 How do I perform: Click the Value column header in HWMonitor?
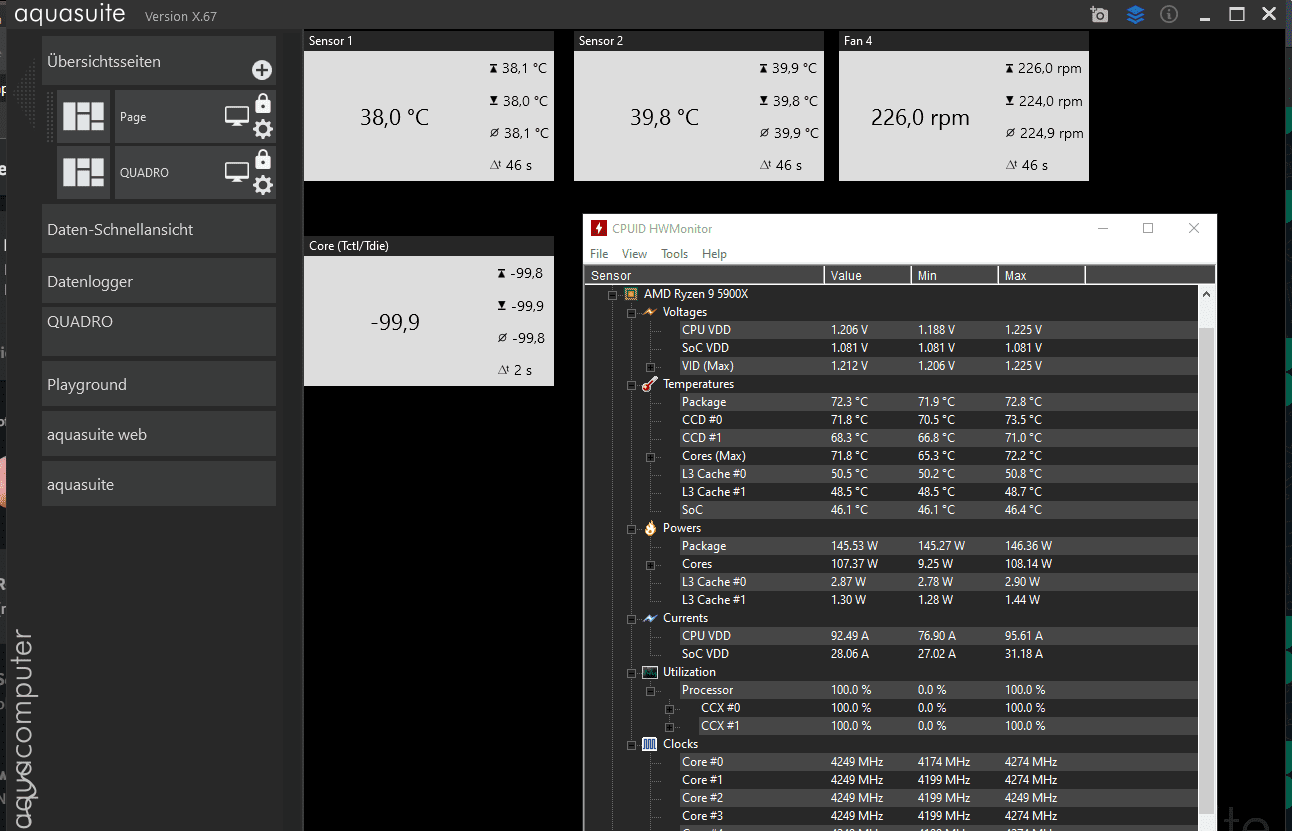pyautogui.click(x=868, y=275)
